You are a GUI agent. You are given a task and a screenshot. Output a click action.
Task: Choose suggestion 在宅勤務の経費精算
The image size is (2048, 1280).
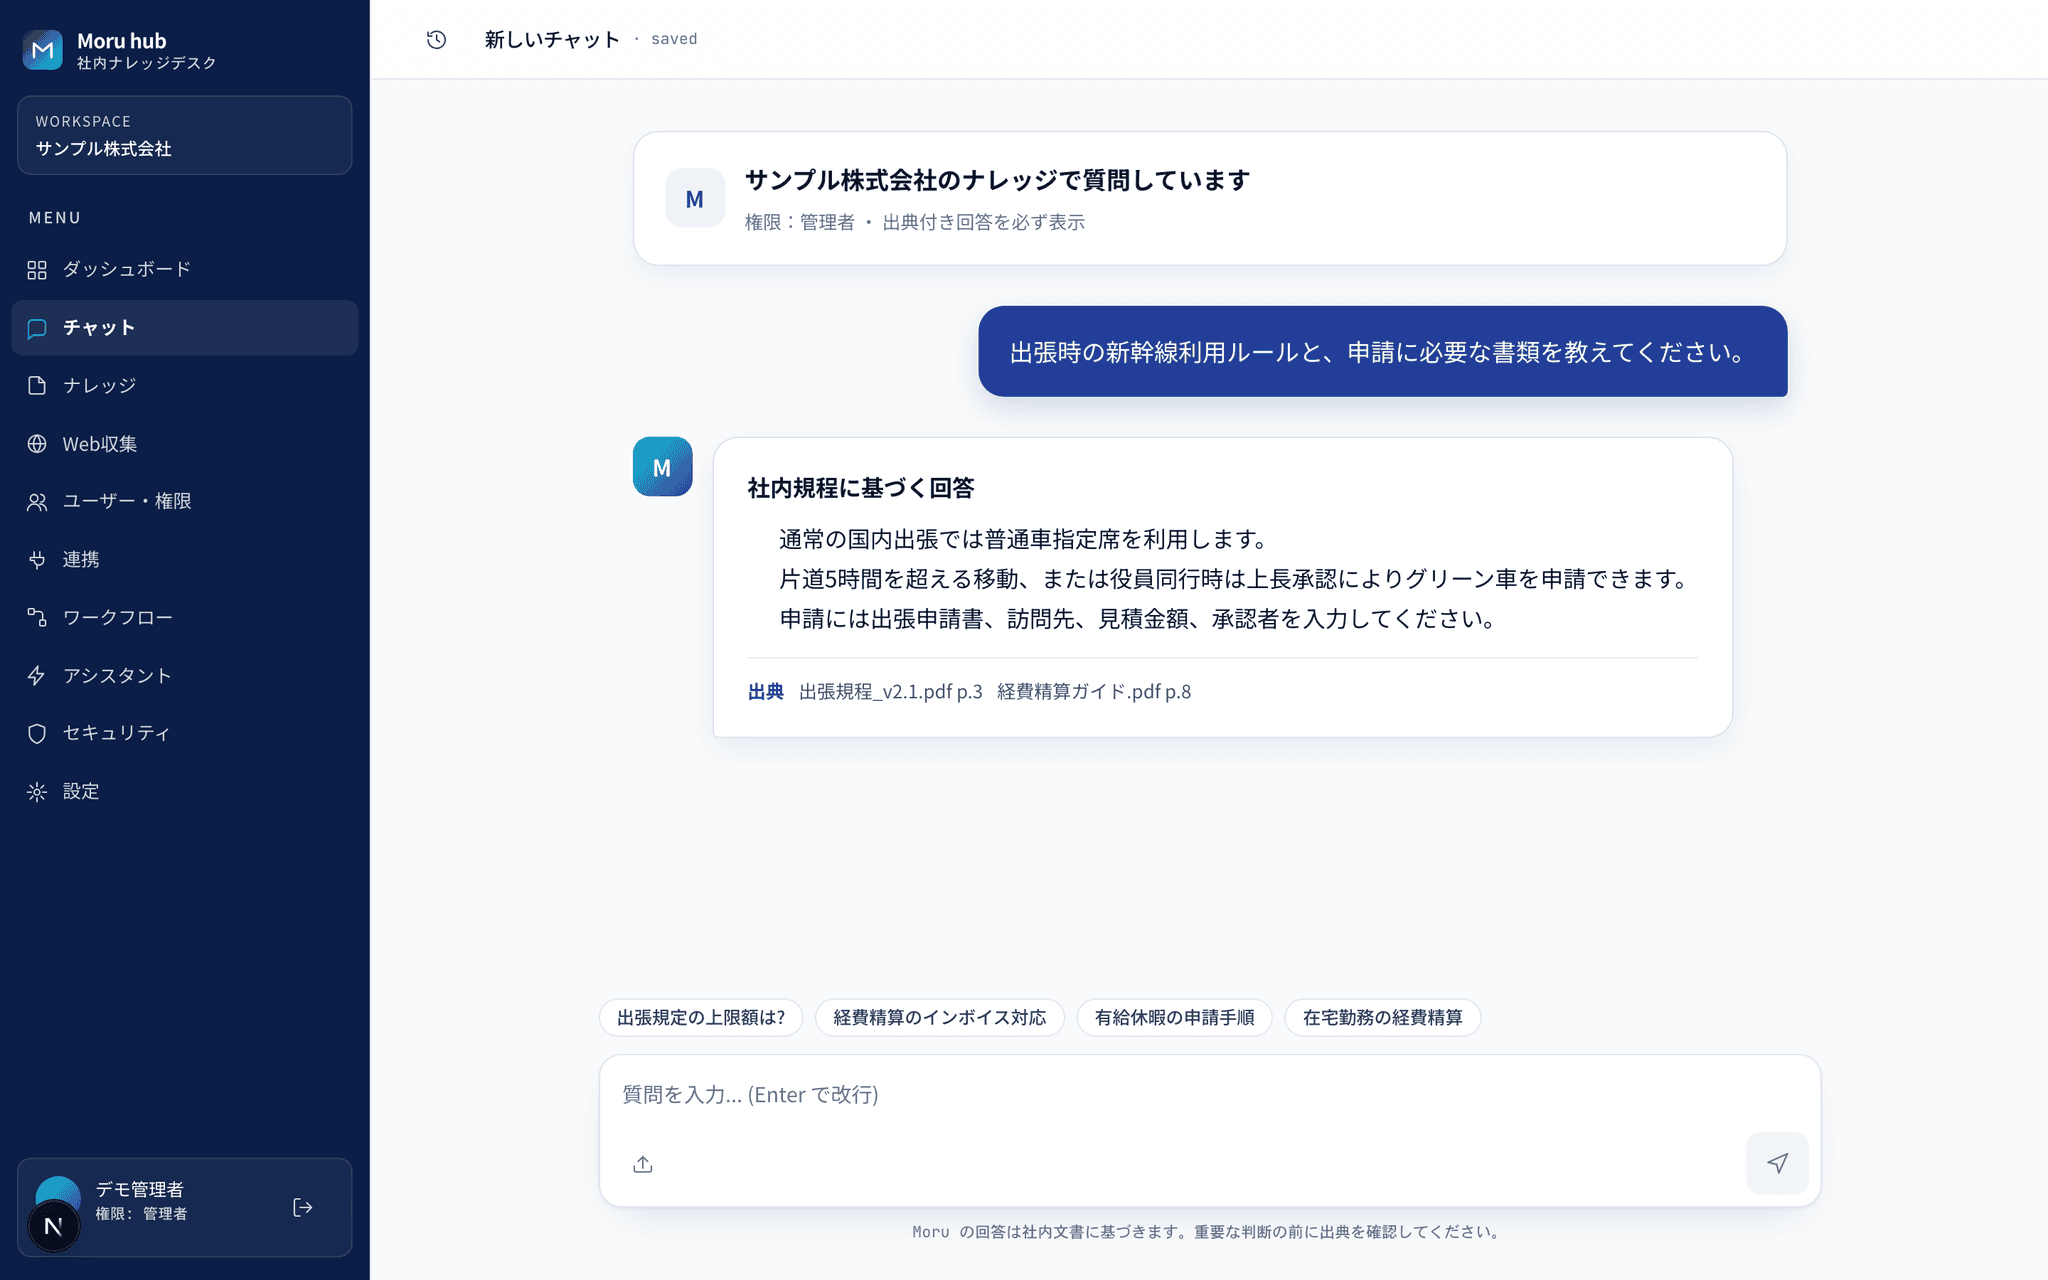click(x=1382, y=1018)
